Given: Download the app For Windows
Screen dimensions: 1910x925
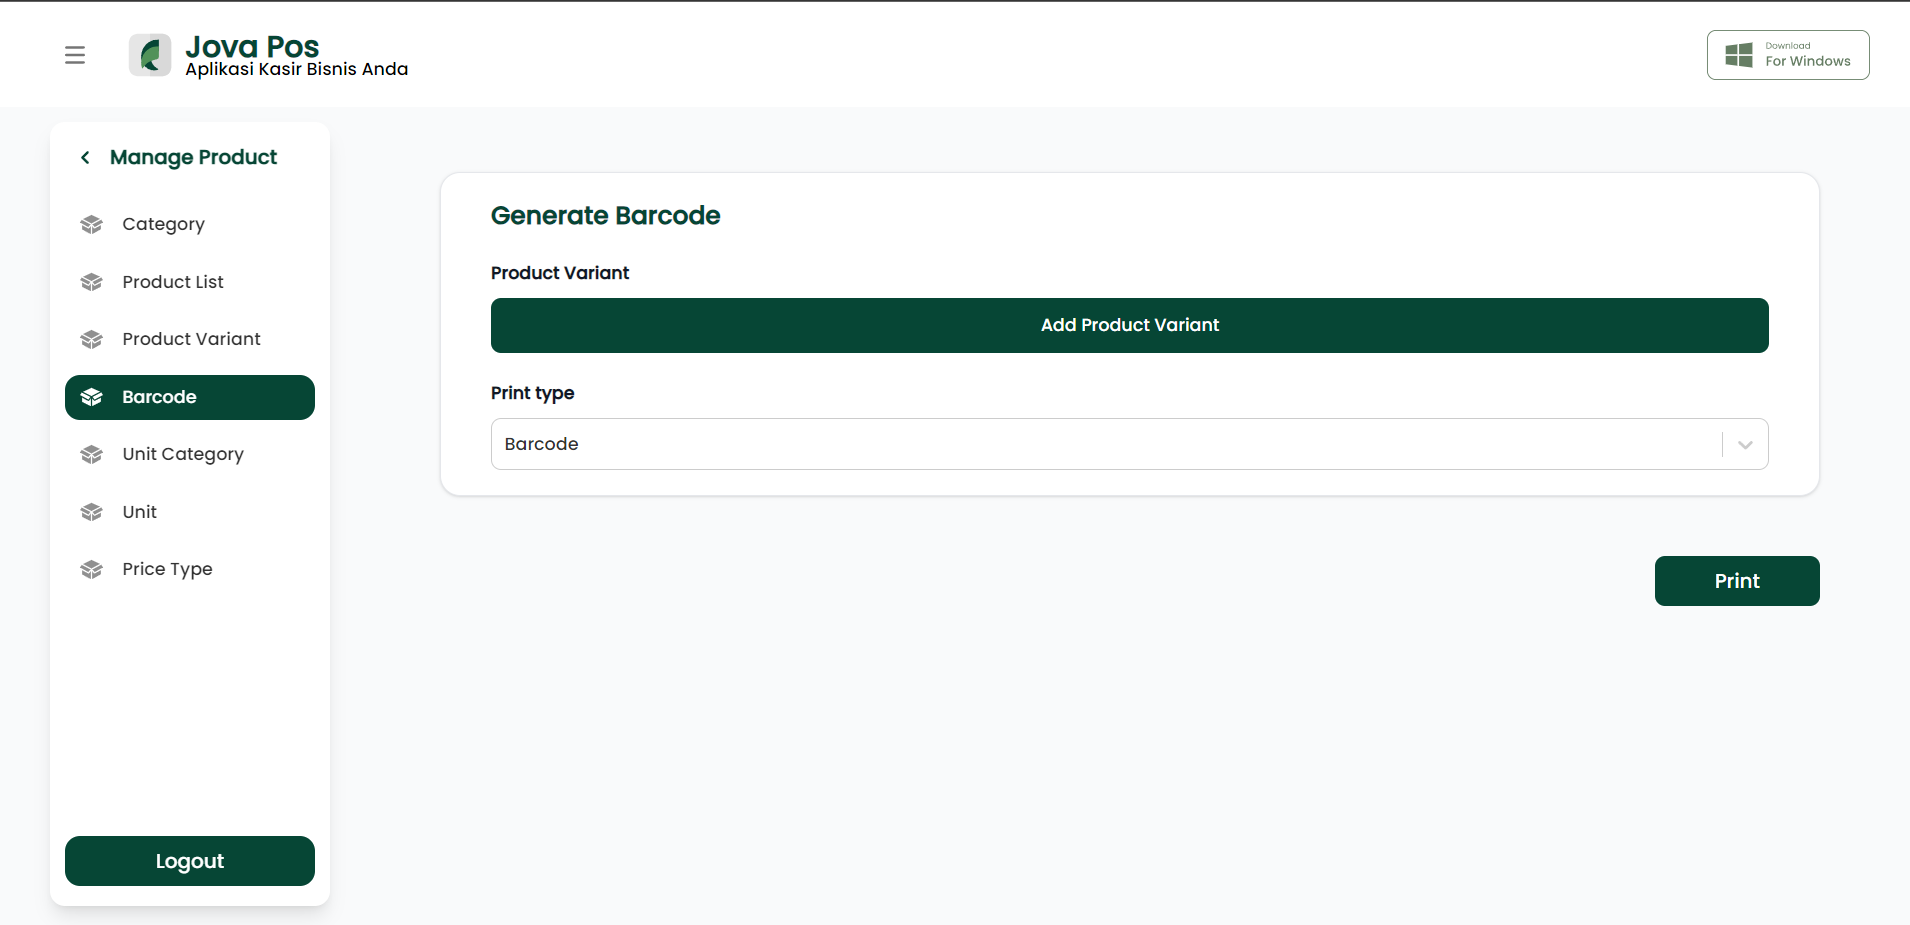Looking at the screenshot, I should click(1788, 55).
